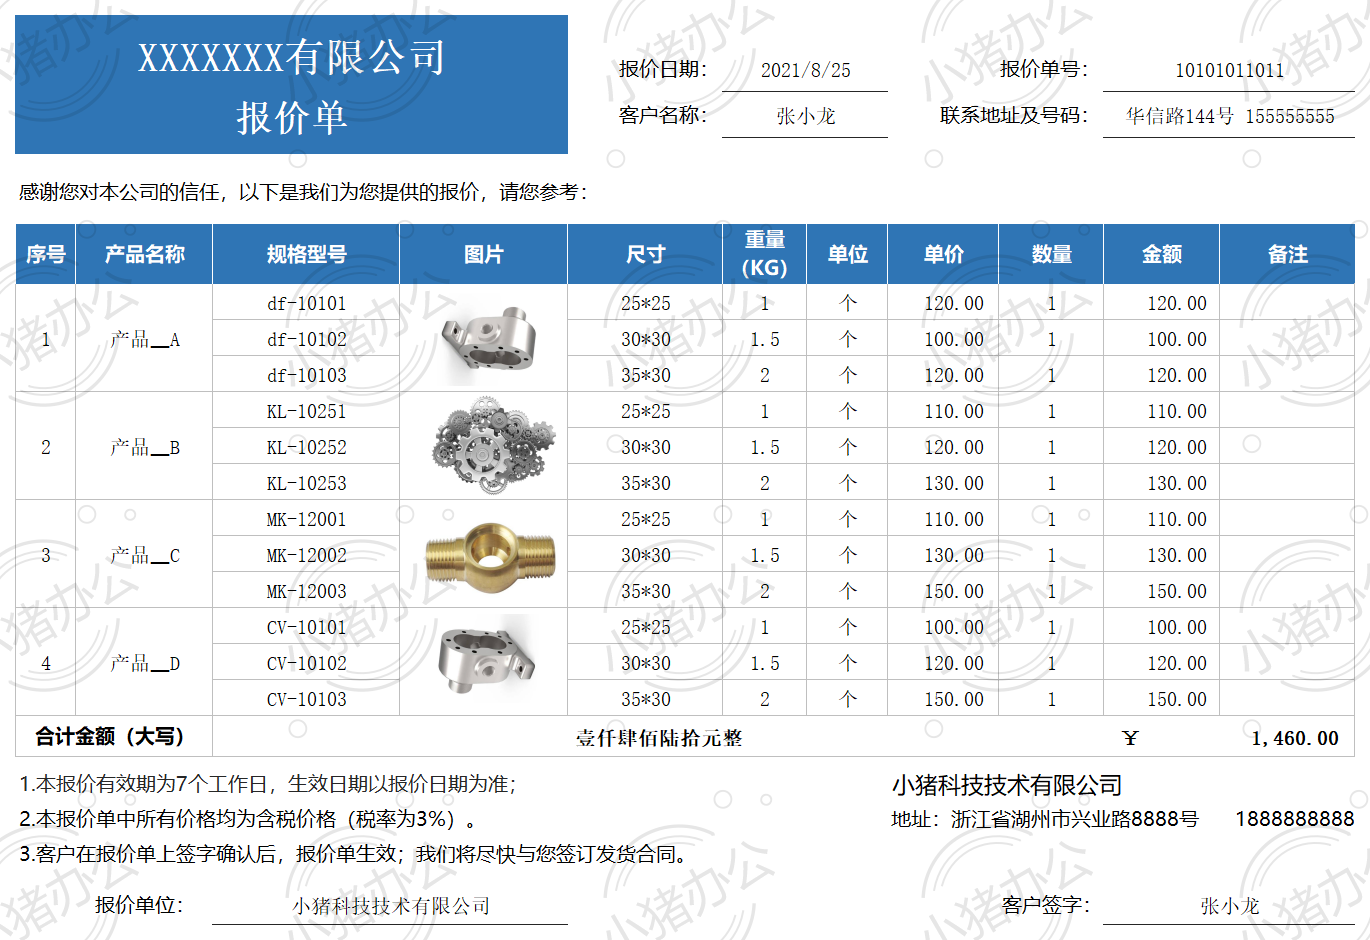Viewport: 1370px width, 940px height.
Task: Select the 130.00 unit price in KL-10253 row
Action: tap(944, 483)
